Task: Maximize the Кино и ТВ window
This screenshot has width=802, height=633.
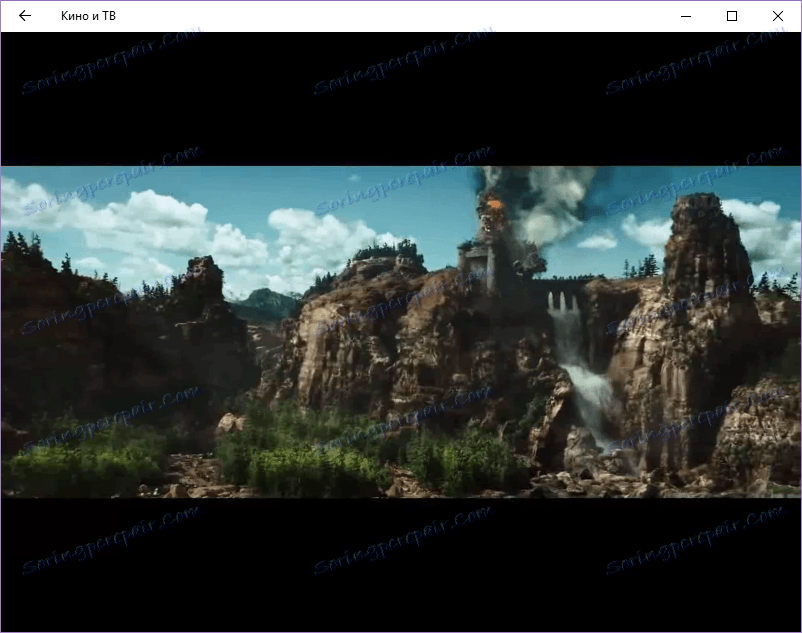Action: (x=732, y=16)
